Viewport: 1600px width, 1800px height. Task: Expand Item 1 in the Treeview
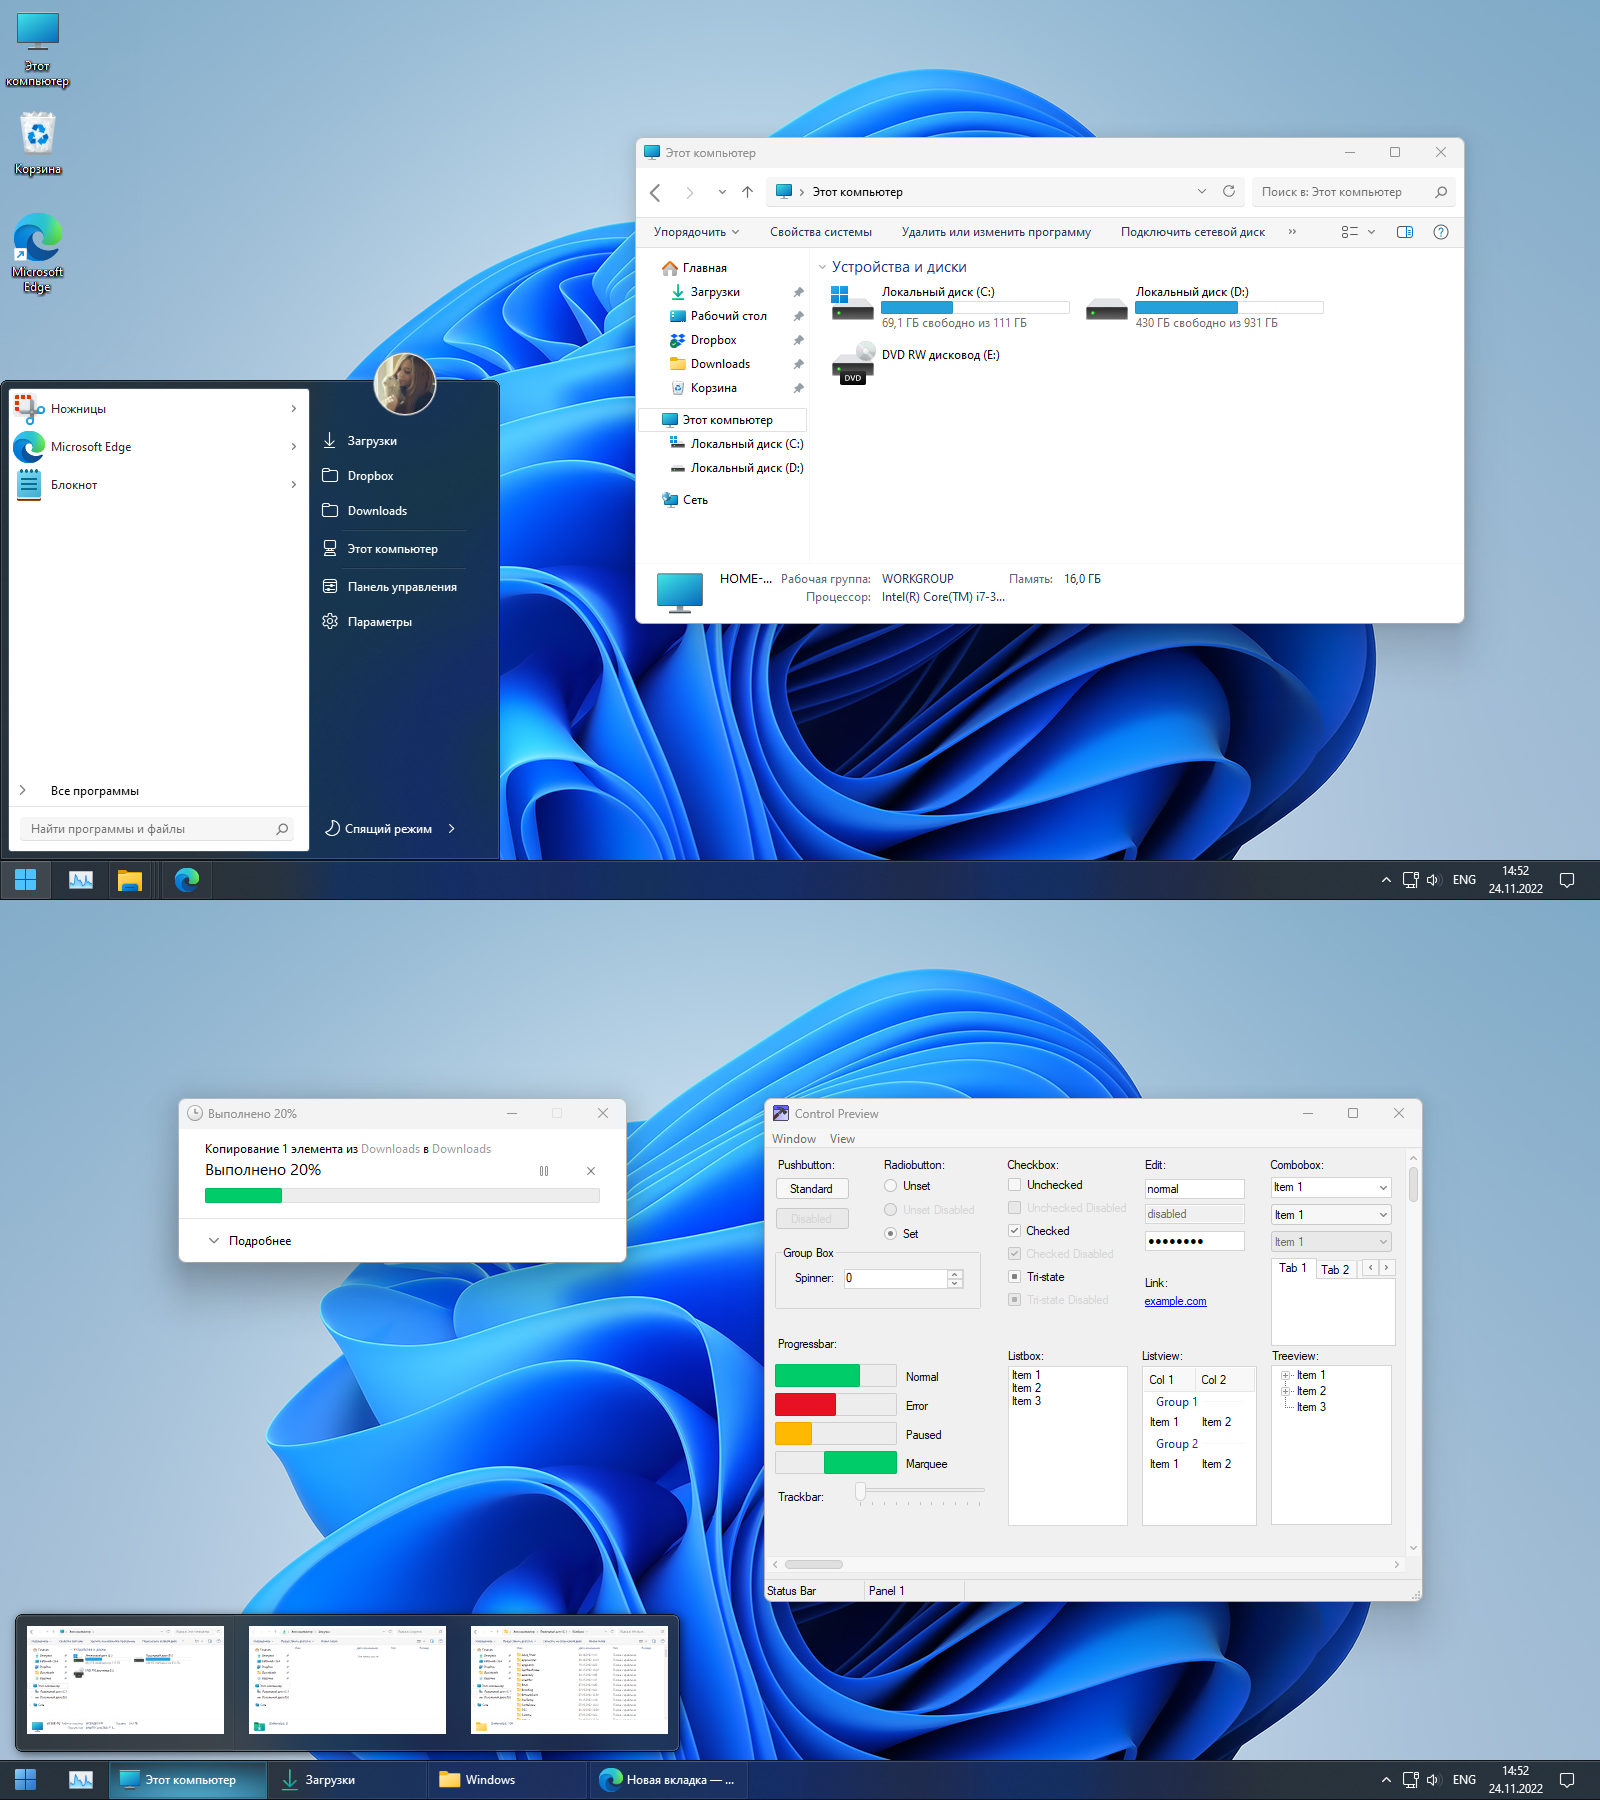pyautogui.click(x=1286, y=1374)
